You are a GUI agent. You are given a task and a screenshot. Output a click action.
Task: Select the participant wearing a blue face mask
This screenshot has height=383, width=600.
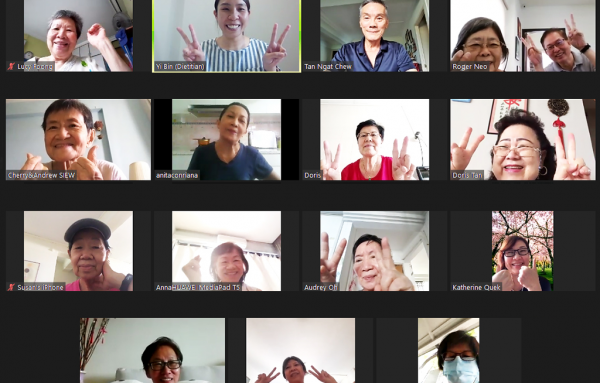[x=448, y=350]
